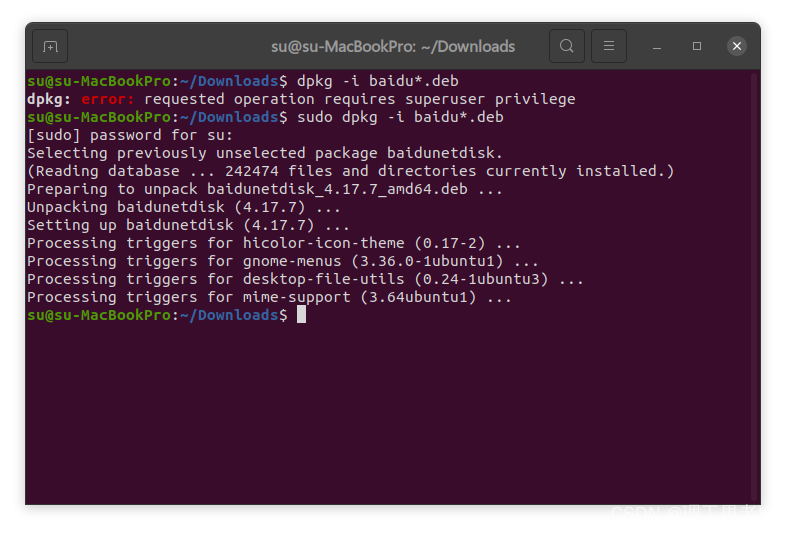Open the hamburger menu
The image size is (786, 533).
click(609, 46)
